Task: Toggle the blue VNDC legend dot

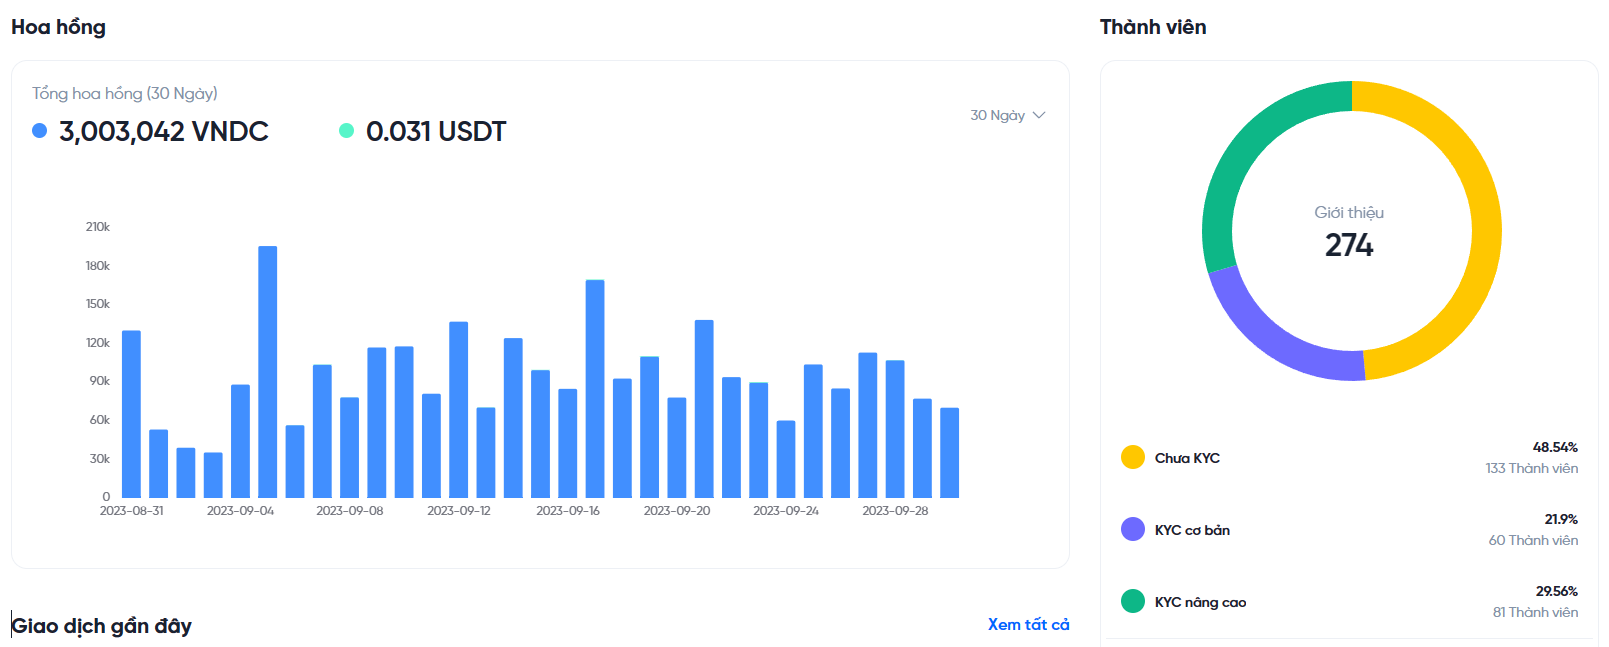Action: [40, 131]
